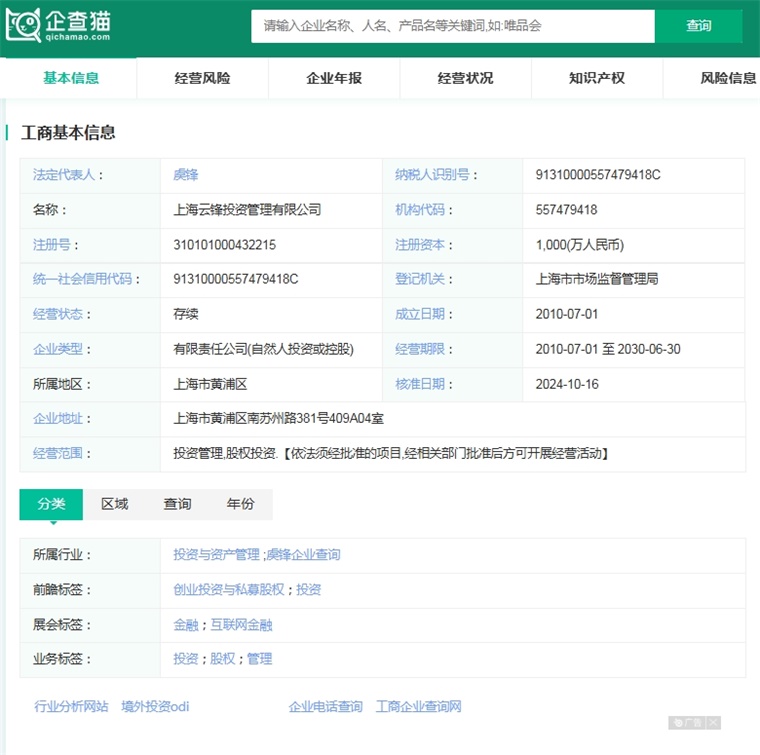Click the 企查猫 logo icon
Viewport: 760px width, 755px height.
(24, 25)
